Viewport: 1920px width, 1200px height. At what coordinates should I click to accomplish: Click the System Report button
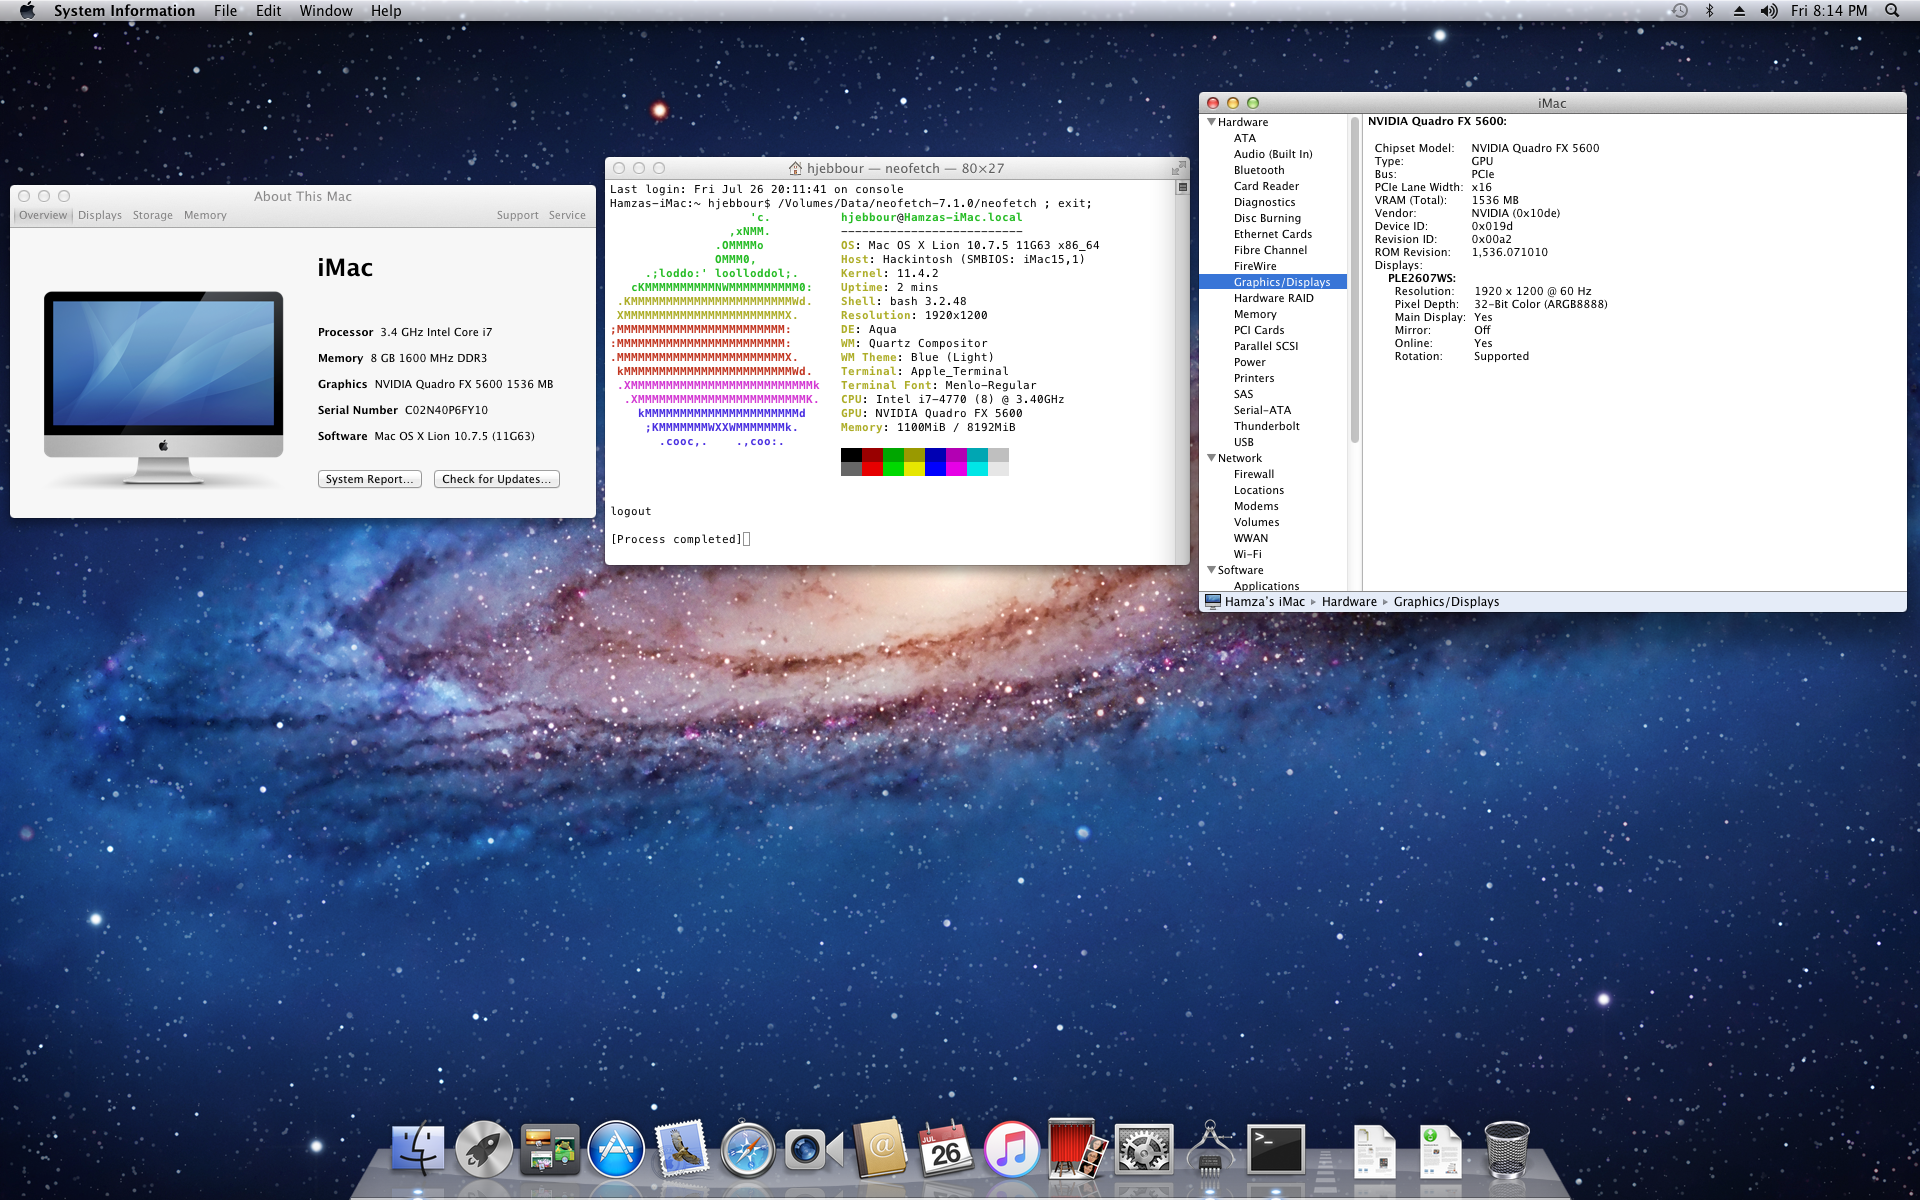369,479
